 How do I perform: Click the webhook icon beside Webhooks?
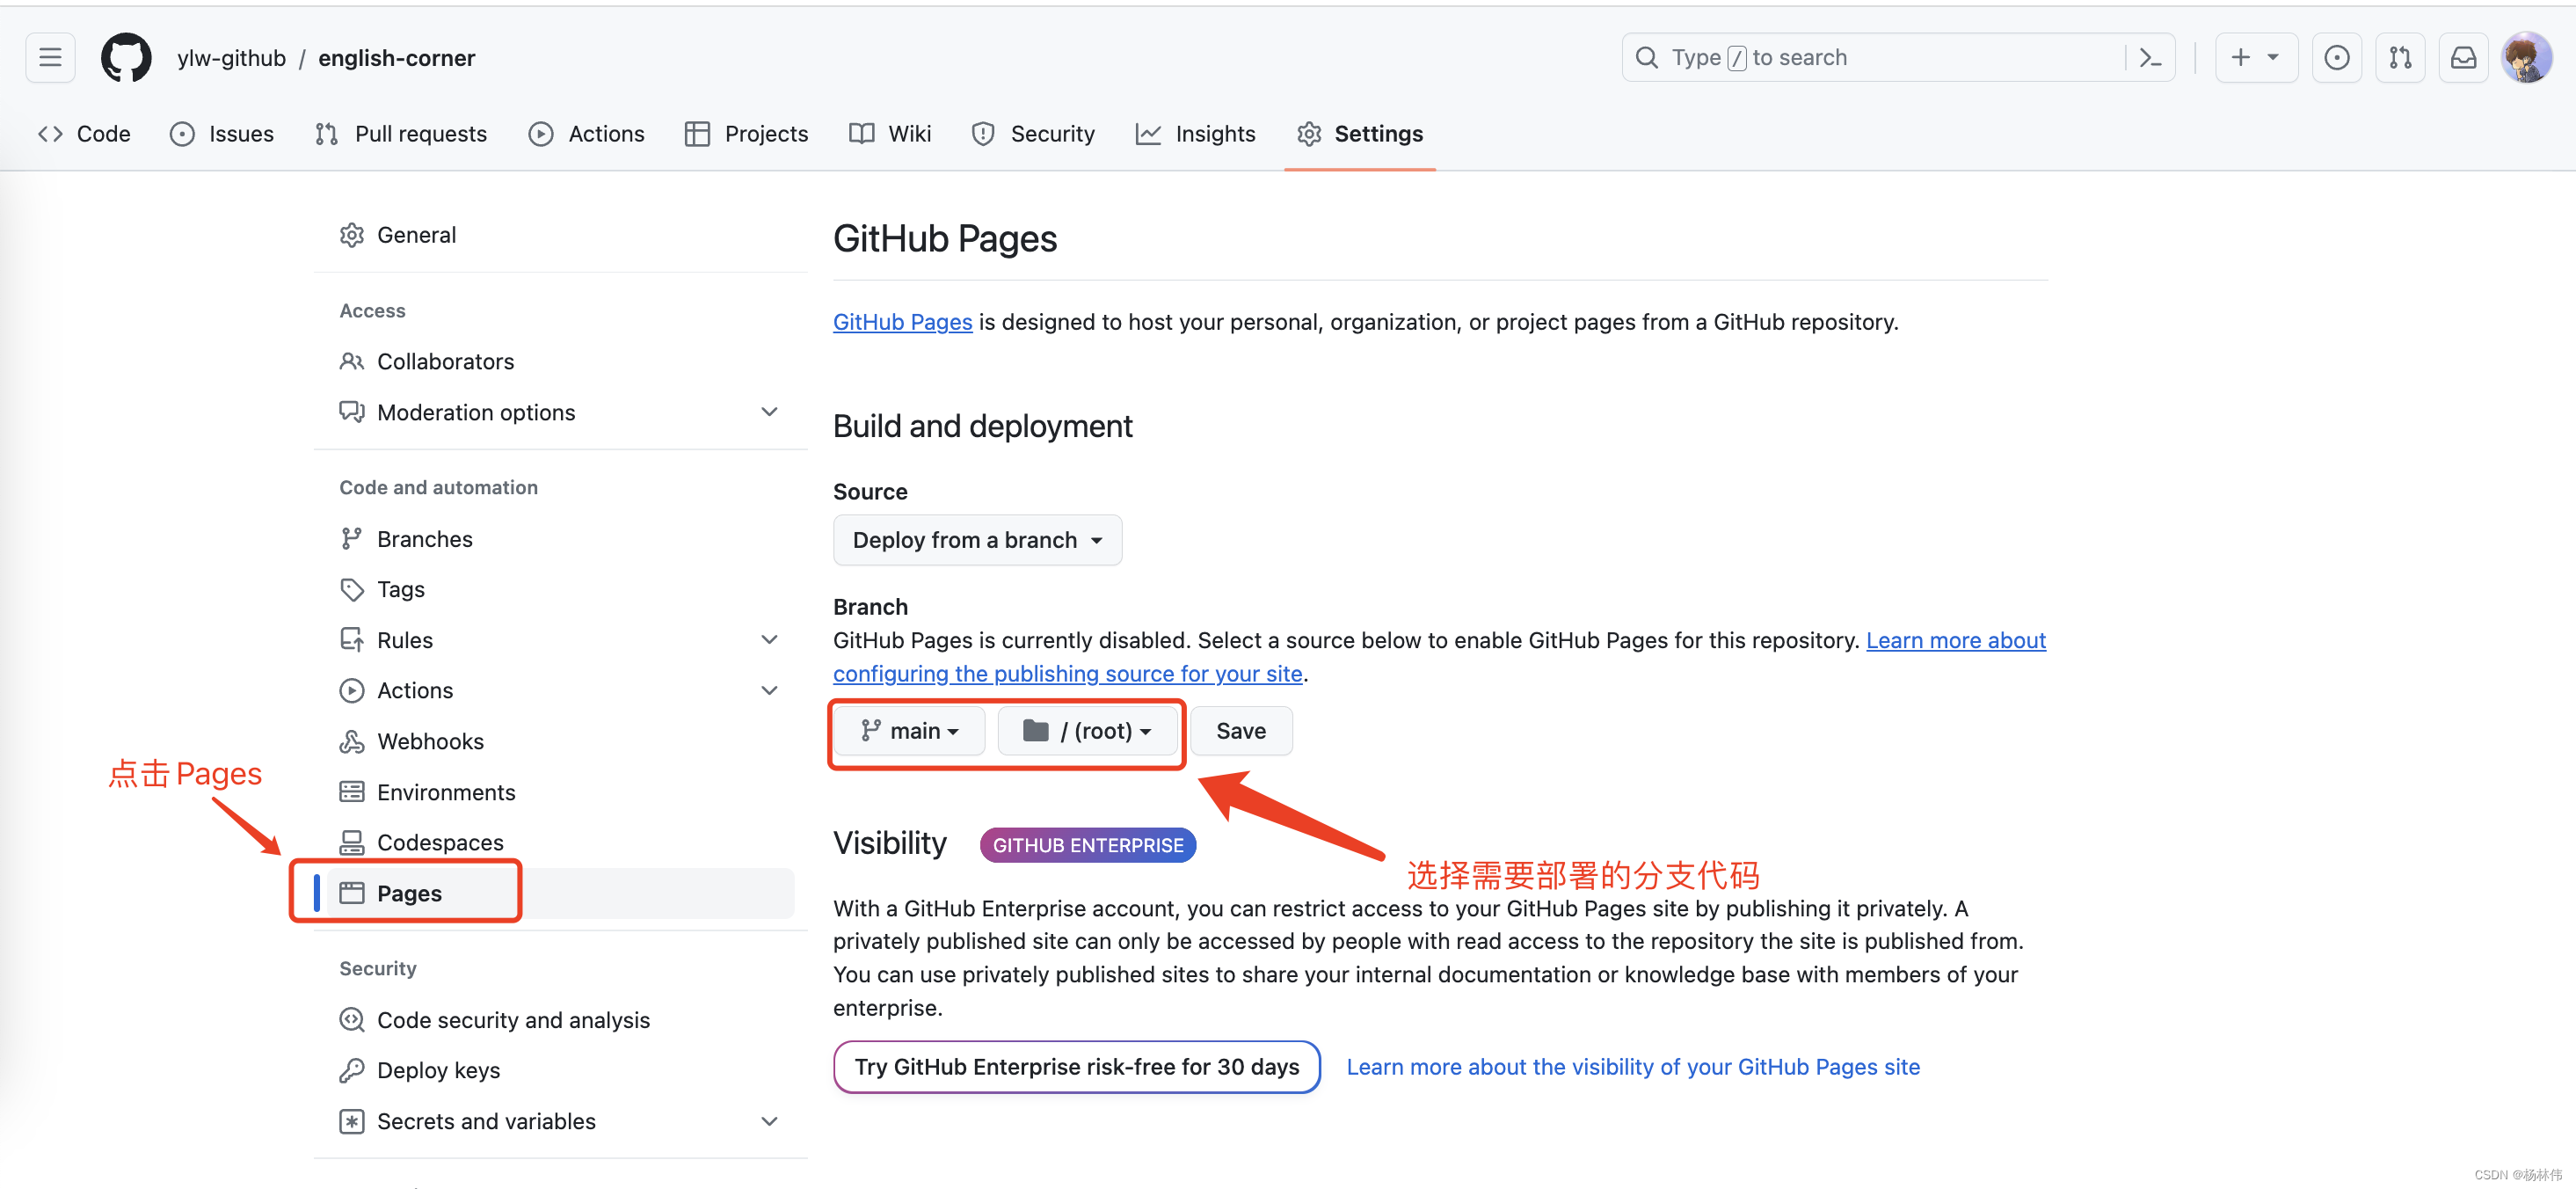coord(352,741)
